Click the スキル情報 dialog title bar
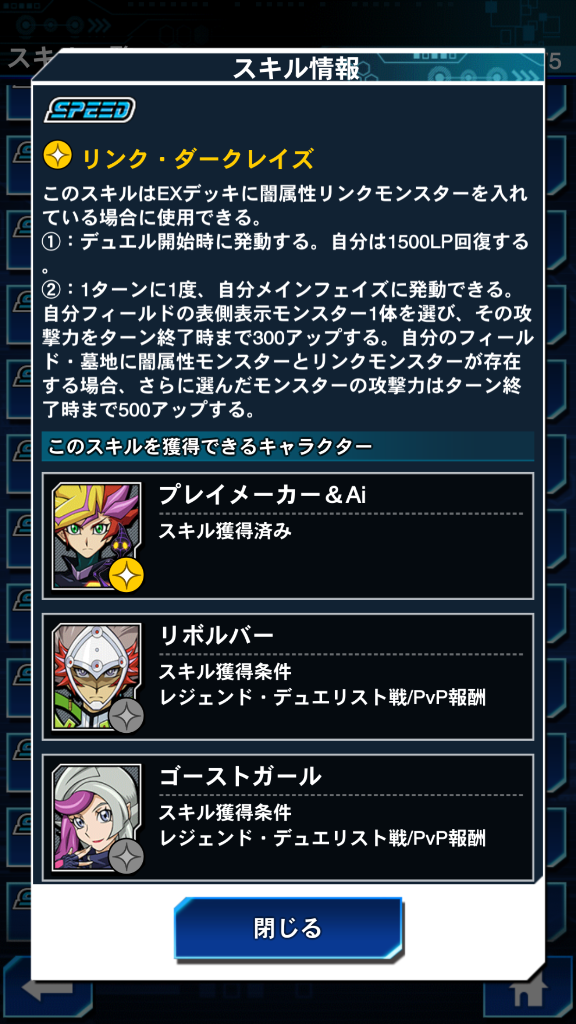Viewport: 576px width, 1024px height. 288,68
